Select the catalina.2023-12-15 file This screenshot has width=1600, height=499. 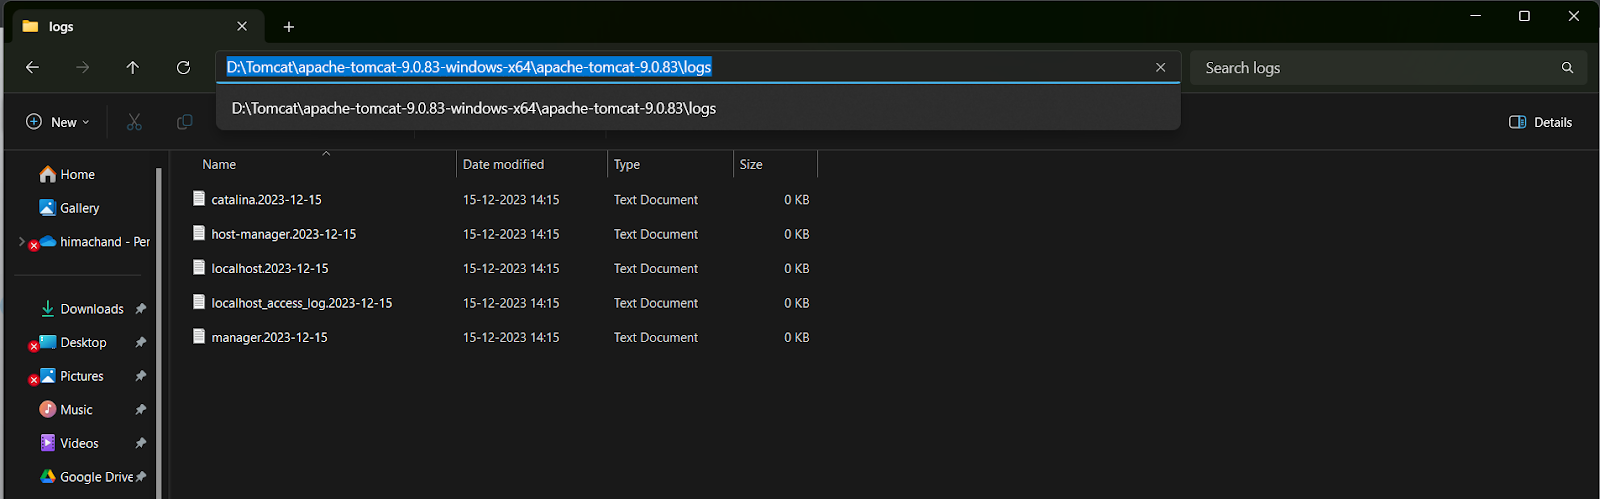click(266, 200)
